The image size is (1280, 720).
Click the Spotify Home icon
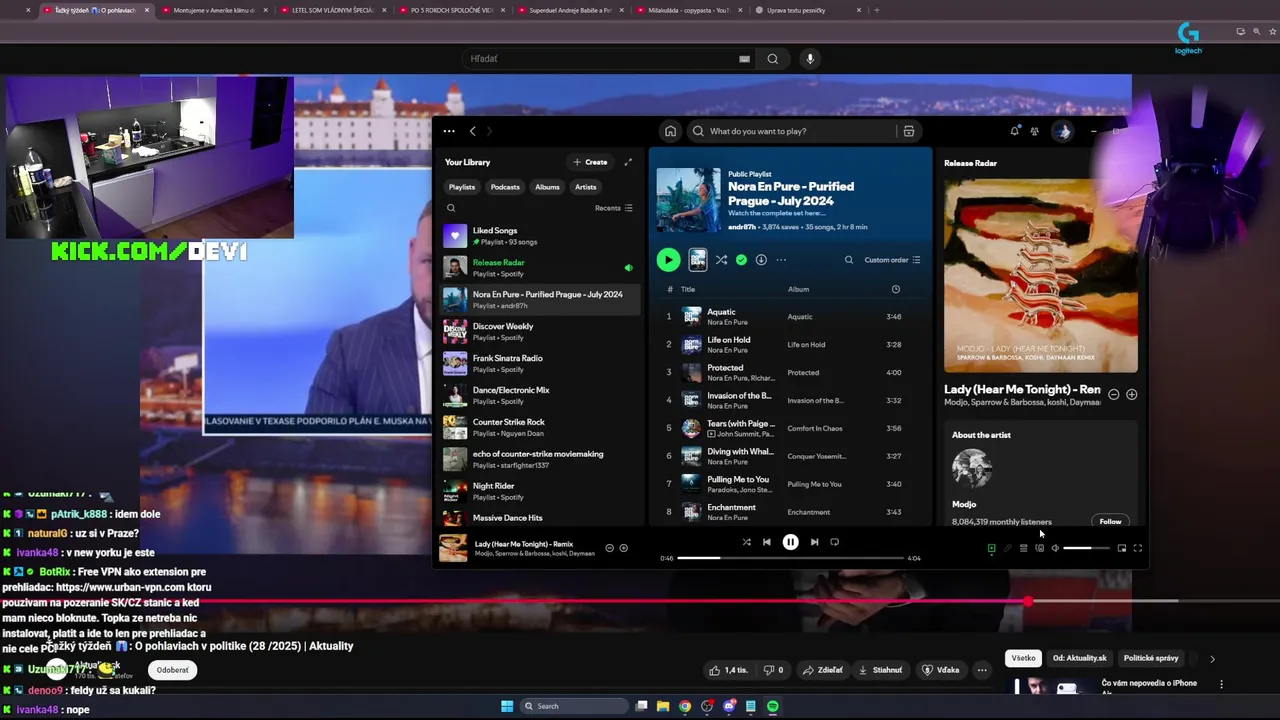click(x=670, y=131)
